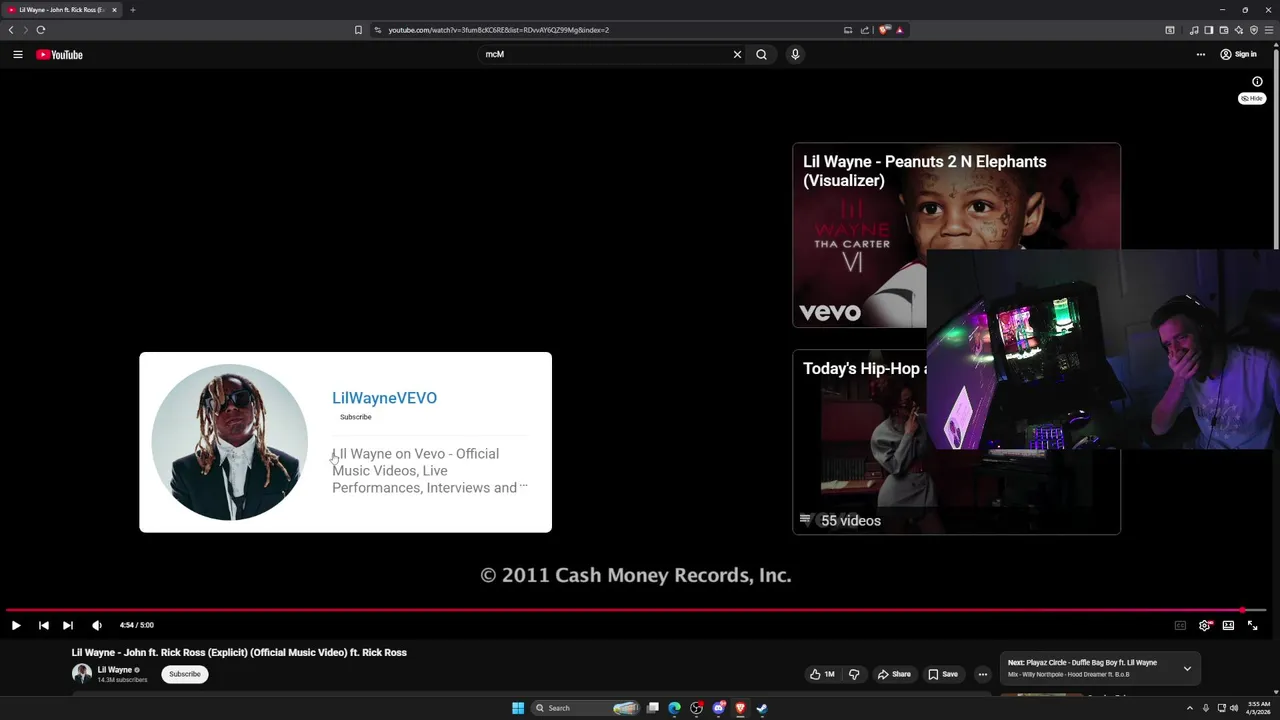Screen dimensions: 1280x720
Task: Open player settings gear
Action: coord(1205,625)
